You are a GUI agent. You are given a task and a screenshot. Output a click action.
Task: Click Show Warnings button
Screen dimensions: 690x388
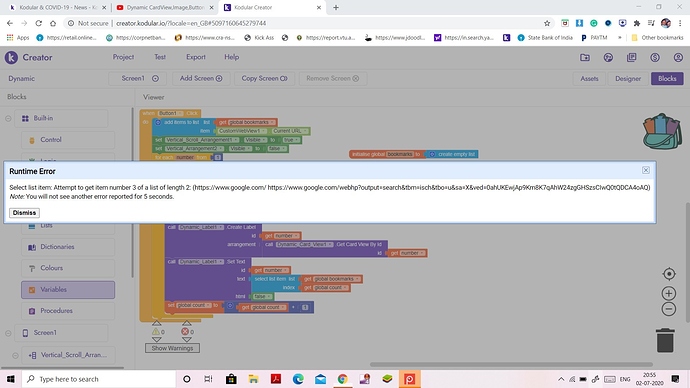coord(172,348)
